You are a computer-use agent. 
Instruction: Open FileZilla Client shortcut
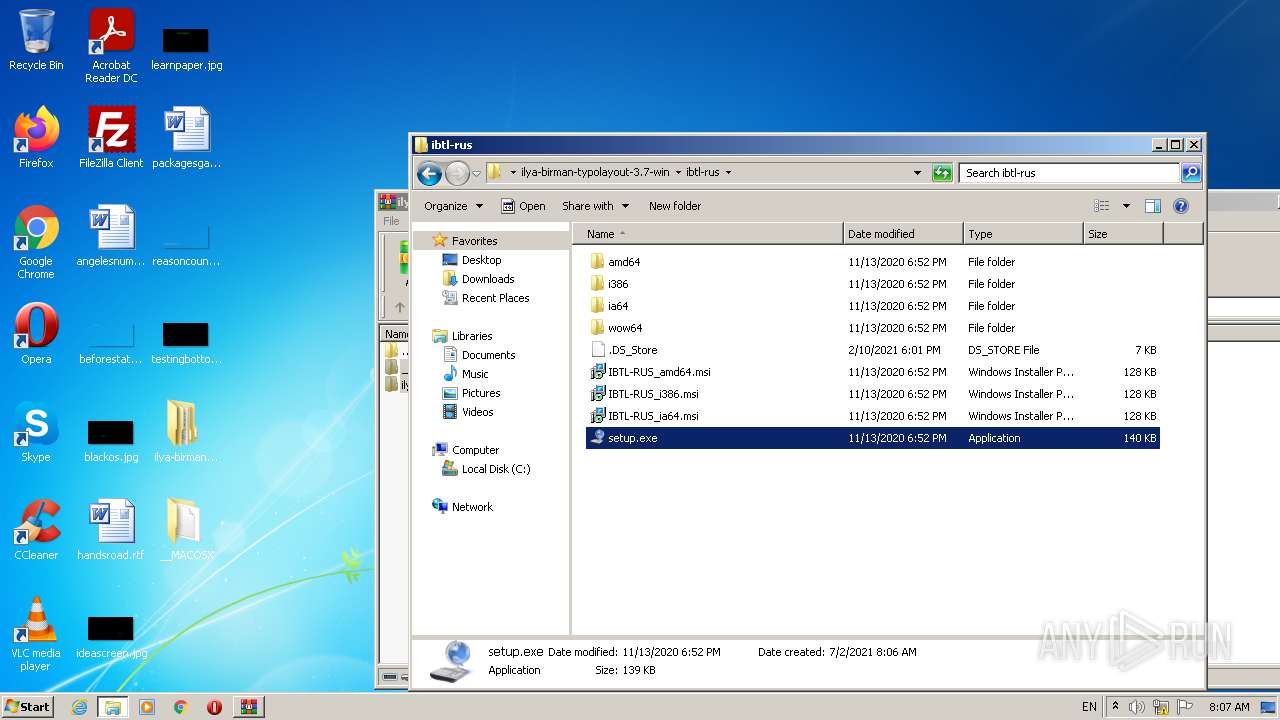coord(111,138)
